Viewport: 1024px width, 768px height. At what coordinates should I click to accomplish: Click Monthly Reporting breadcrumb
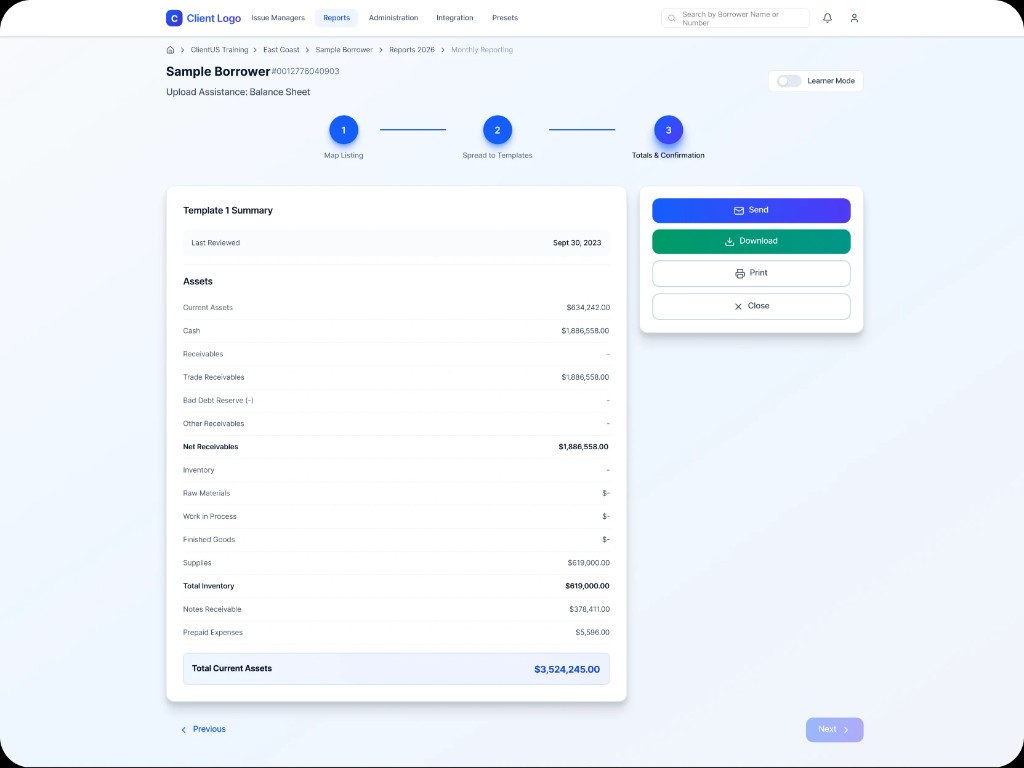482,50
